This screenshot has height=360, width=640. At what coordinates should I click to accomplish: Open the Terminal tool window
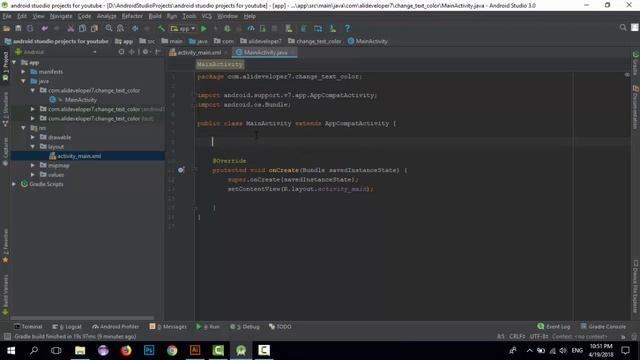(28, 327)
